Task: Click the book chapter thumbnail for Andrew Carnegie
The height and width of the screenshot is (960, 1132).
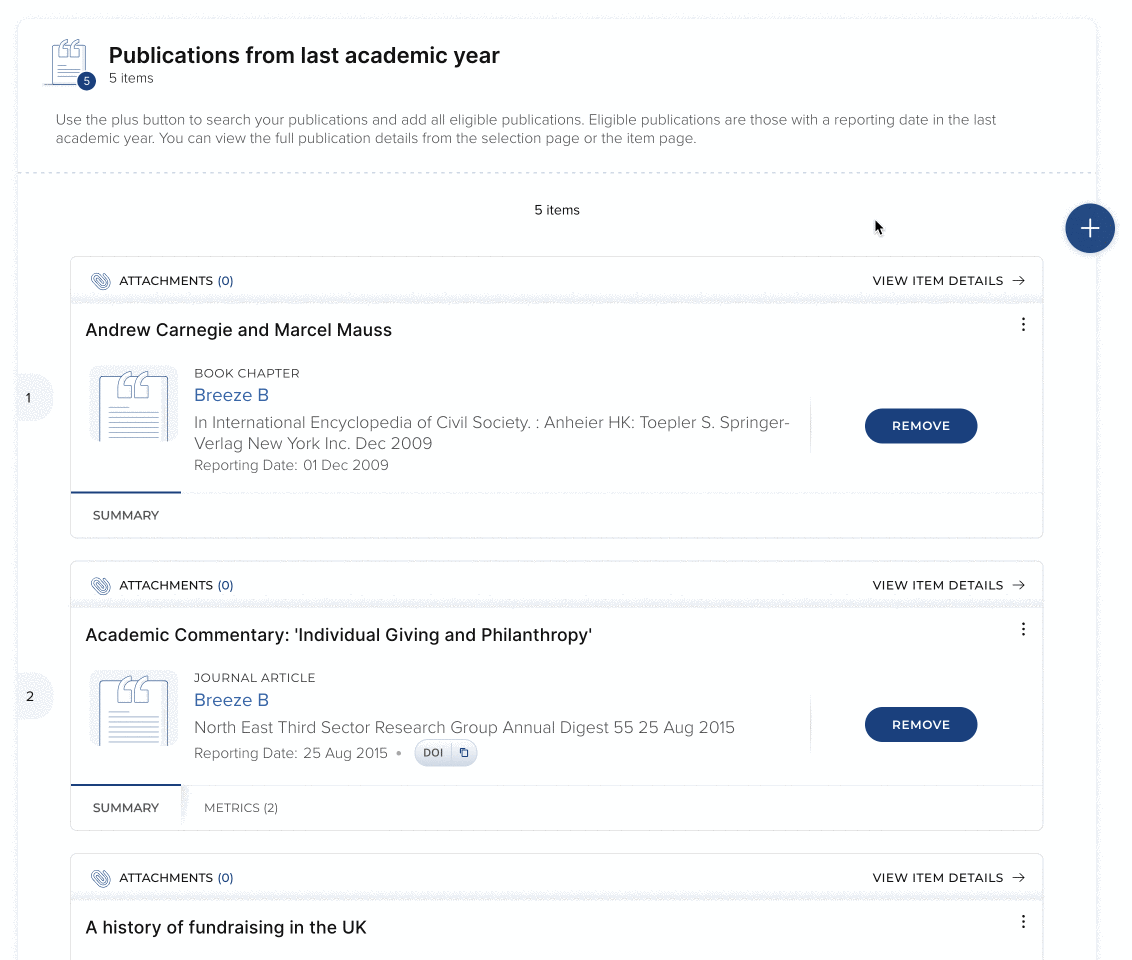Action: [134, 403]
